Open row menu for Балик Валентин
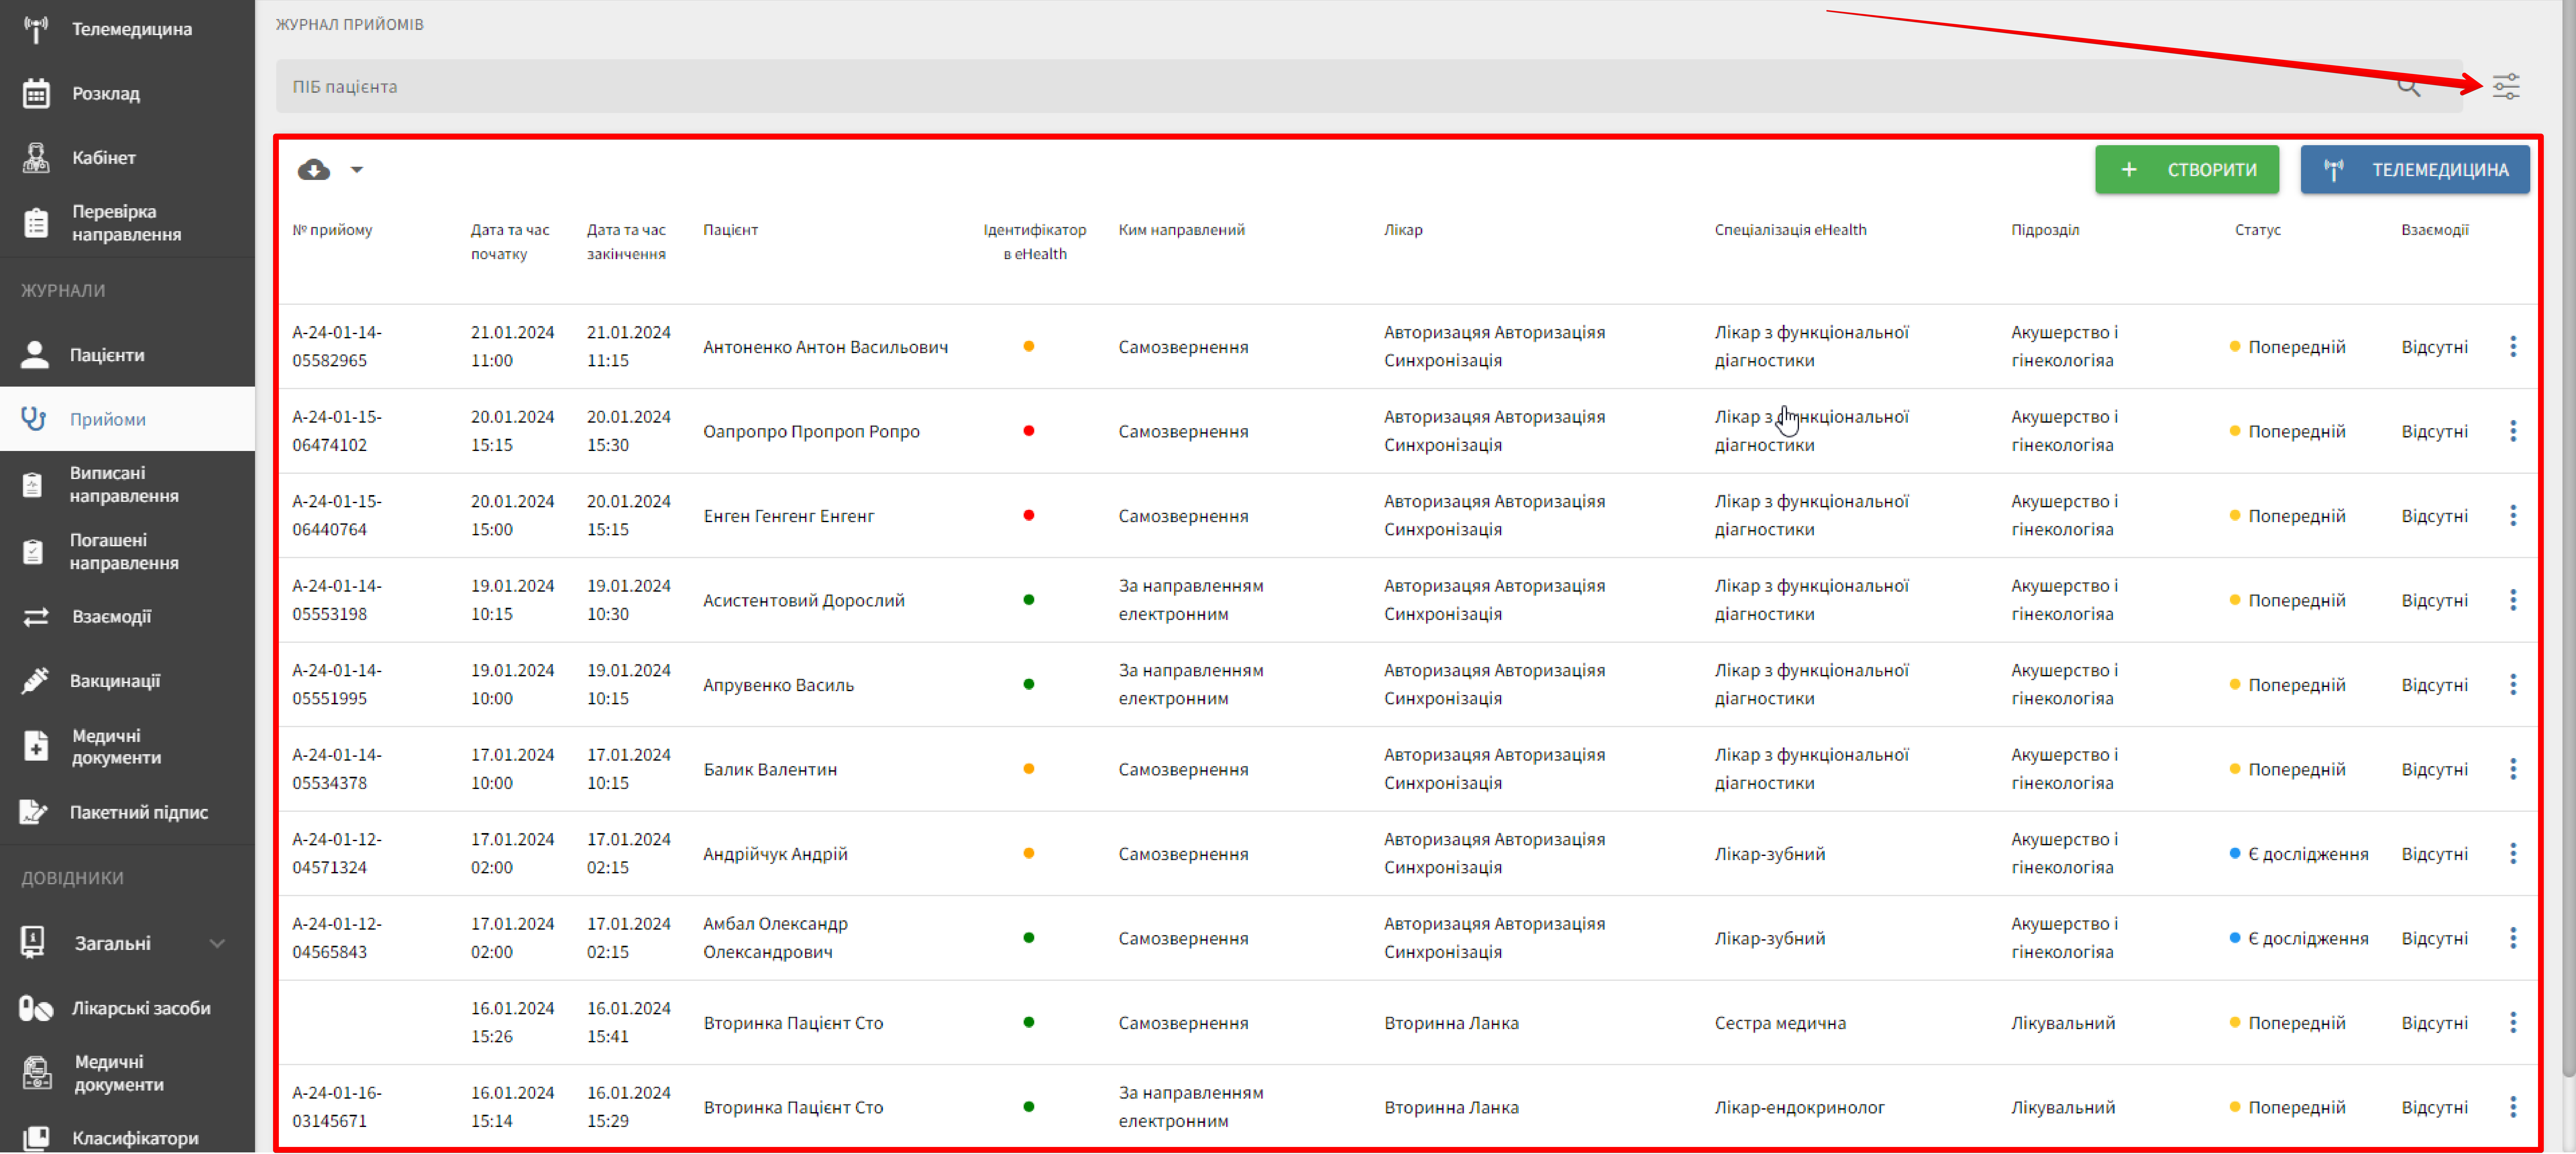2576x1154 pixels. pos(2513,769)
